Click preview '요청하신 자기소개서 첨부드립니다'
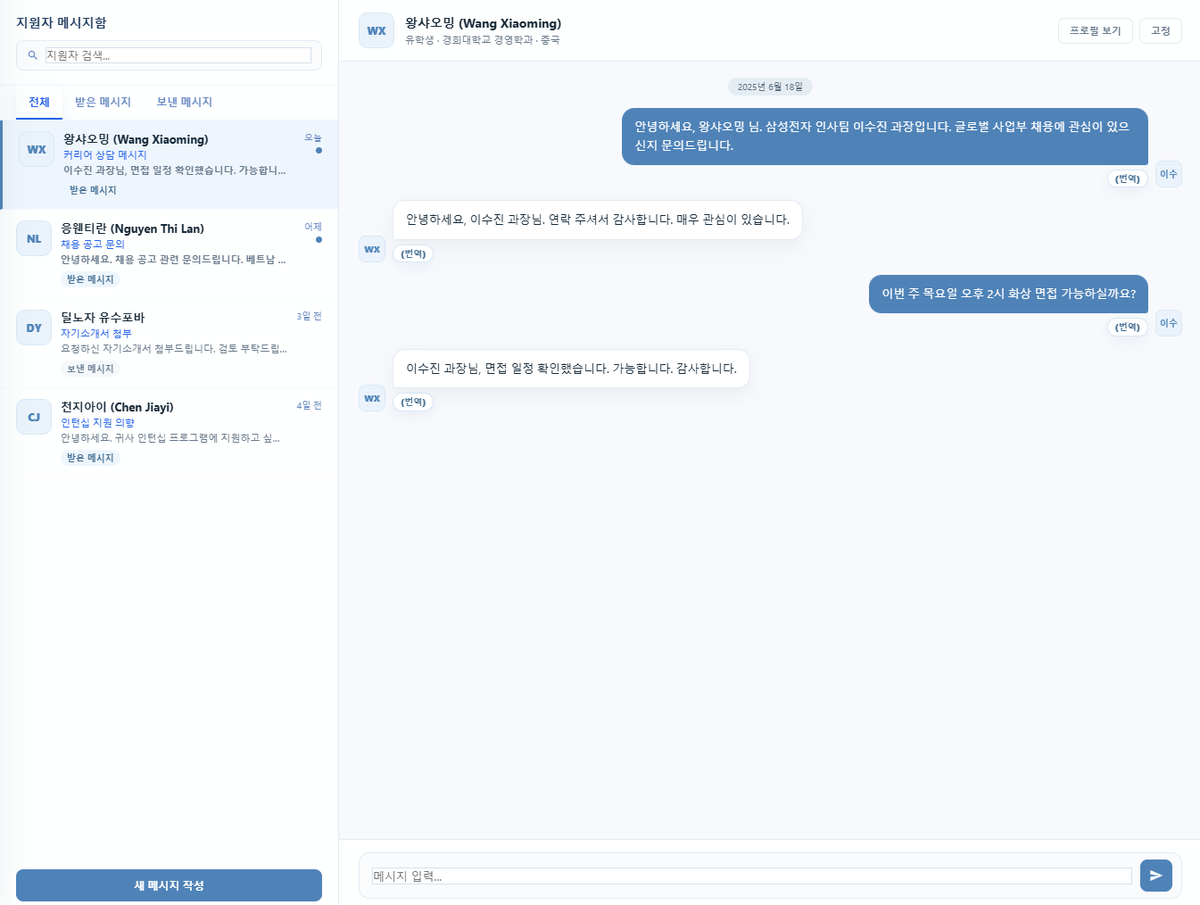The width and height of the screenshot is (1200, 905). click(175, 348)
